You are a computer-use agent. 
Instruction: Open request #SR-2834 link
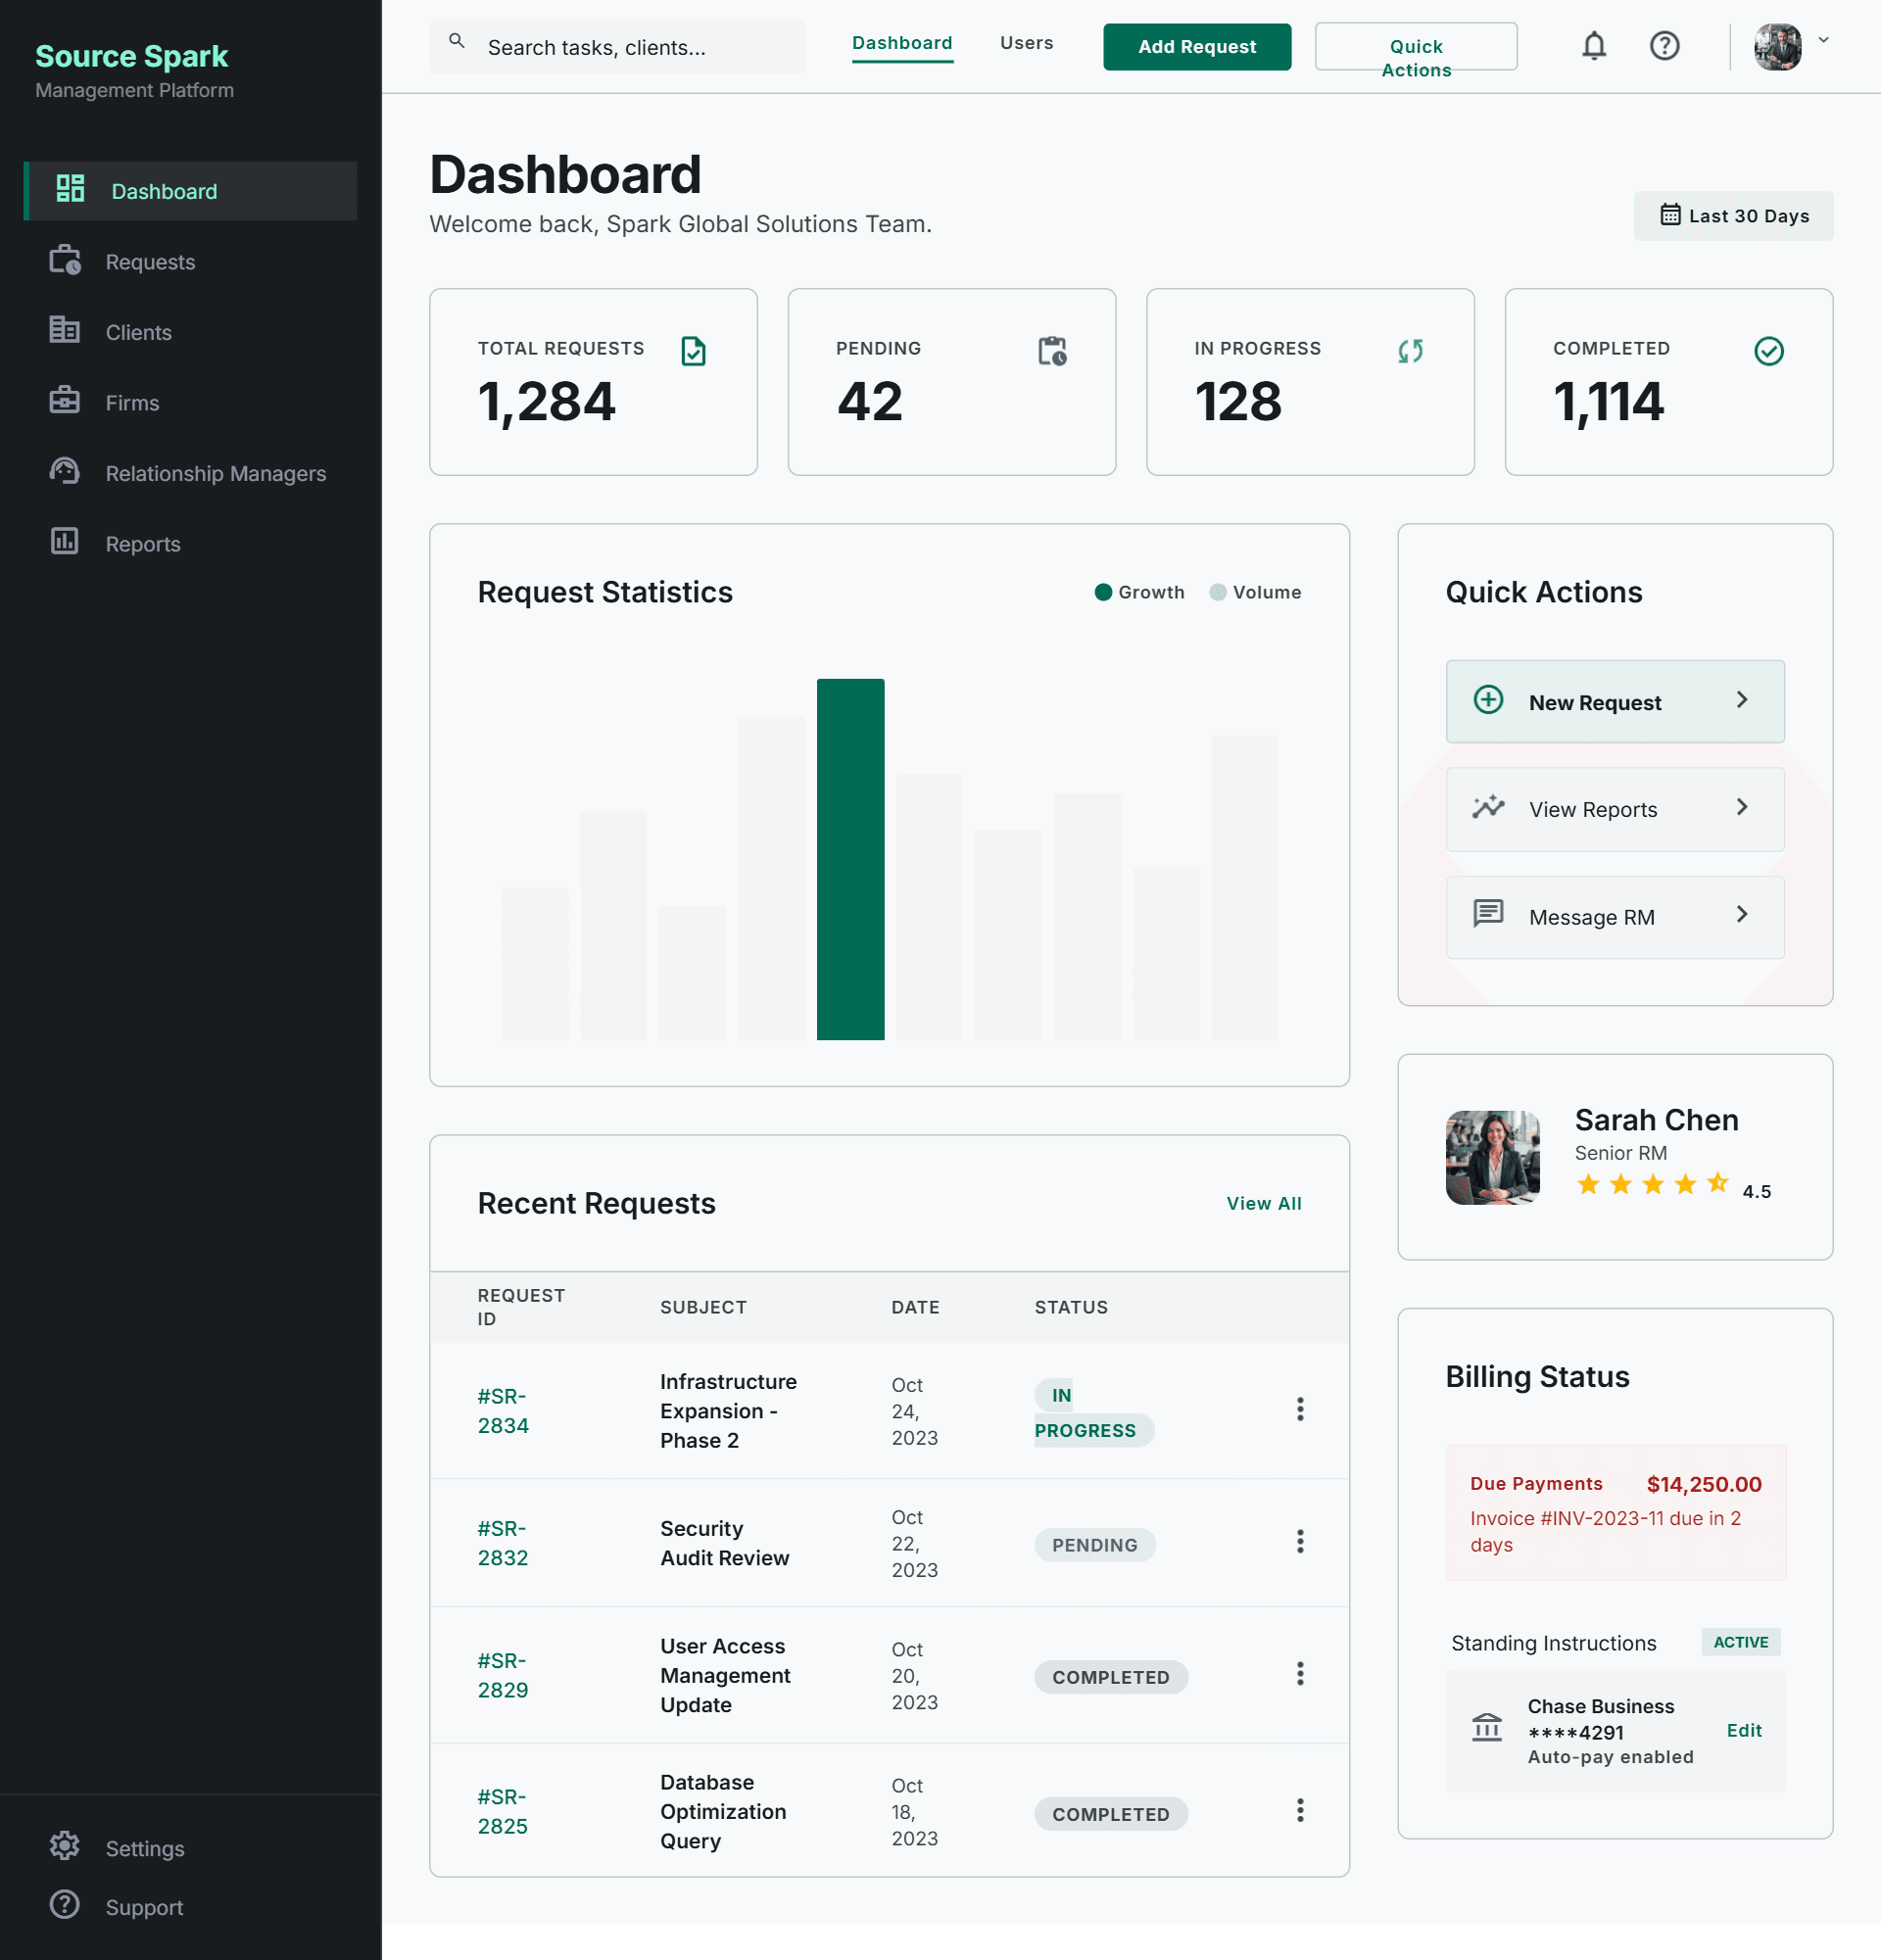coord(503,1410)
